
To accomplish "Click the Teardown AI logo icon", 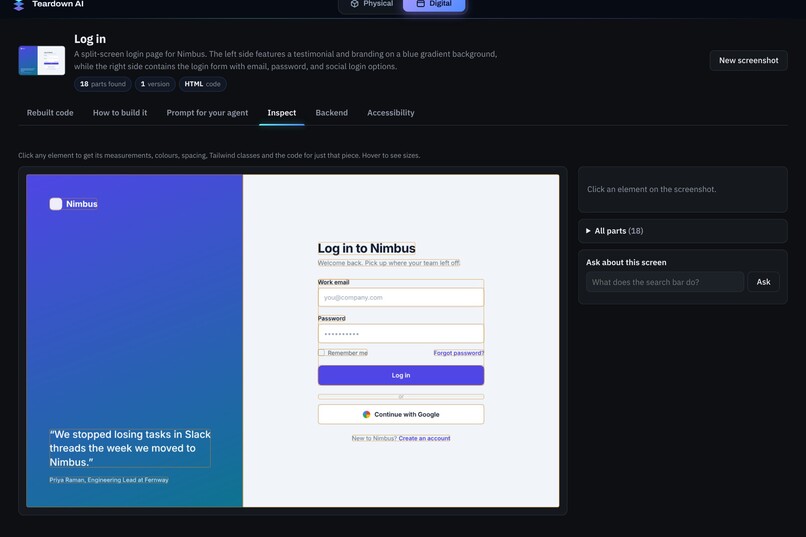I will tap(19, 5).
